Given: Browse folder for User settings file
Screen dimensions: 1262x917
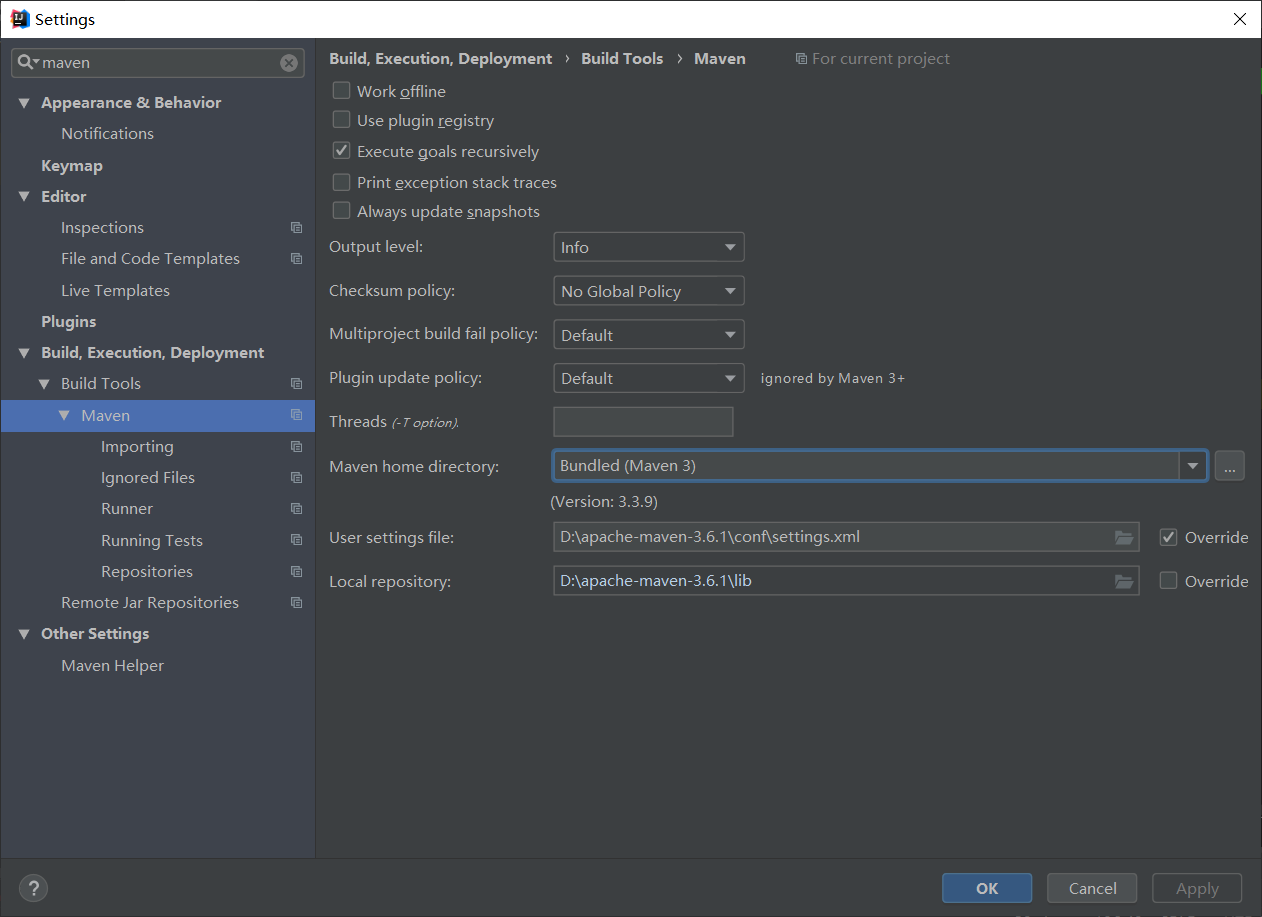Looking at the screenshot, I should tap(1124, 538).
